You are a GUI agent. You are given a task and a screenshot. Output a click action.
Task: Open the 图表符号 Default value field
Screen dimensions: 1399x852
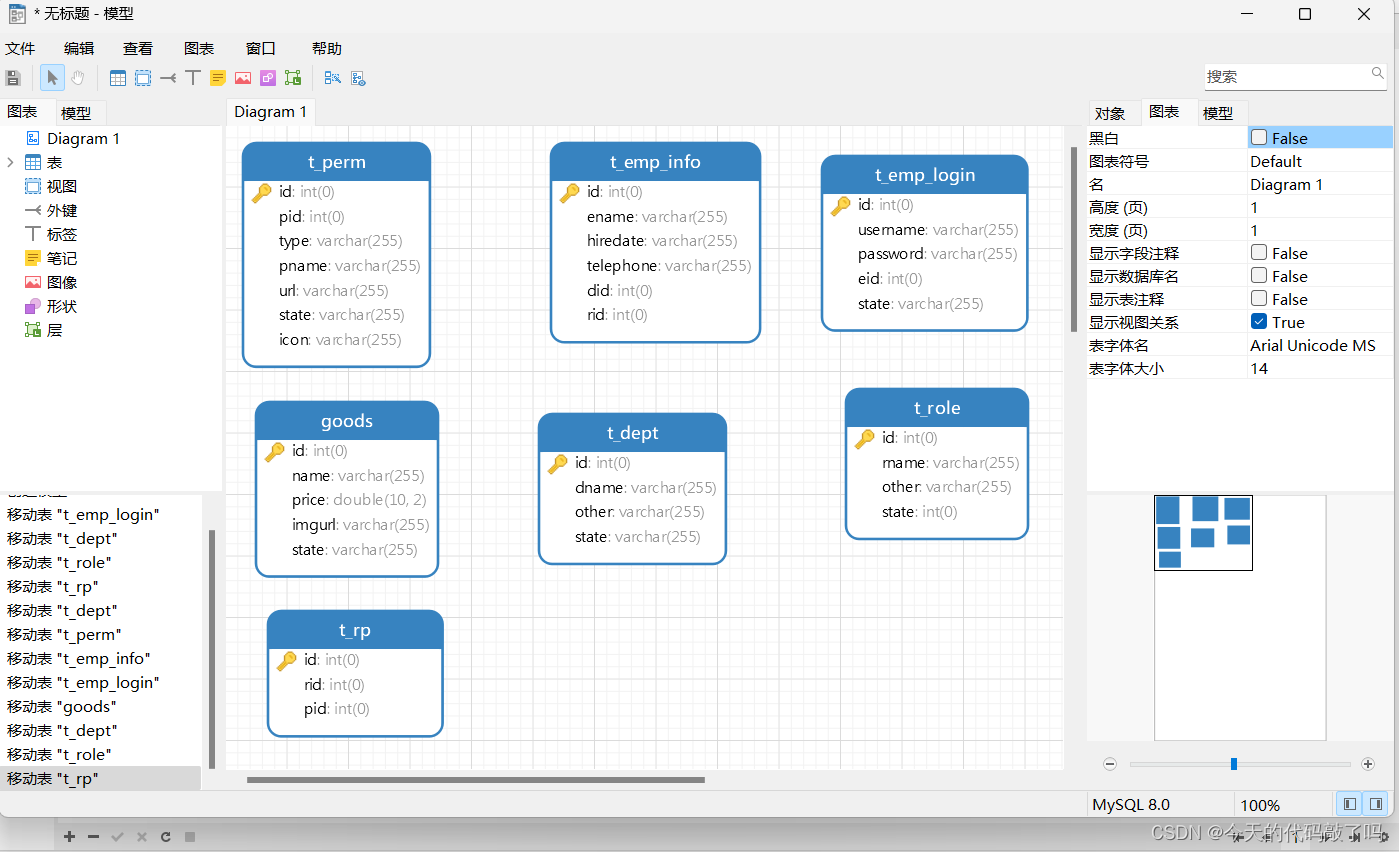(1320, 161)
